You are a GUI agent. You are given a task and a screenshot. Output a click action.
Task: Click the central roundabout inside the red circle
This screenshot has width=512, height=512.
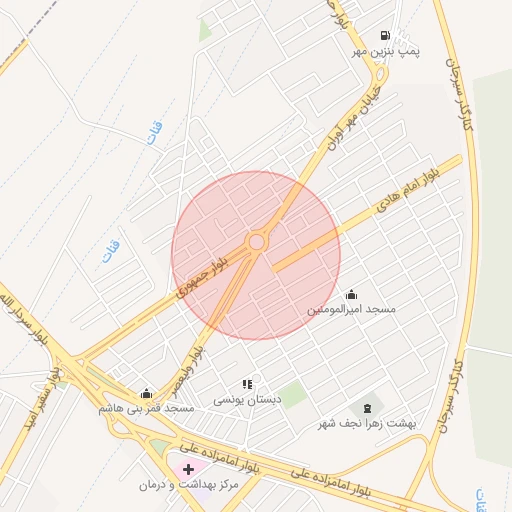point(256,242)
